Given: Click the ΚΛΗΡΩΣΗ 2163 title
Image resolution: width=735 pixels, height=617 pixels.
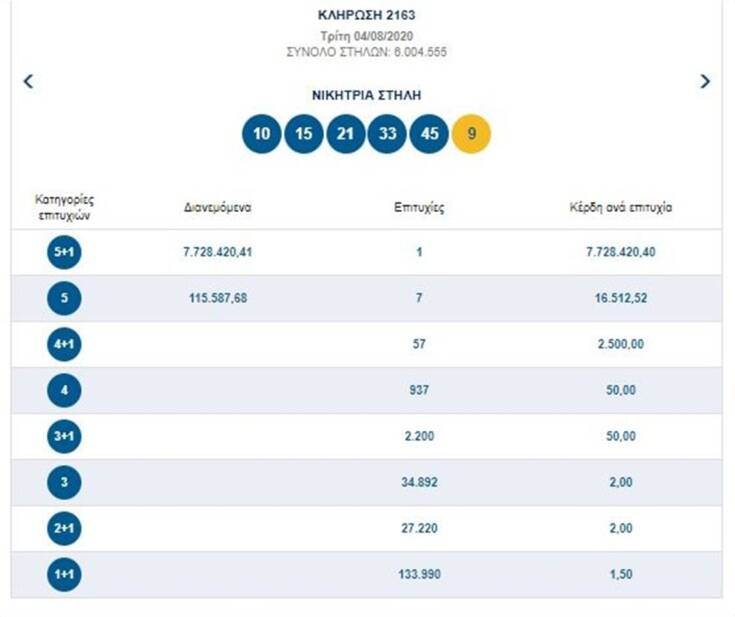Looking at the screenshot, I should [x=365, y=15].
